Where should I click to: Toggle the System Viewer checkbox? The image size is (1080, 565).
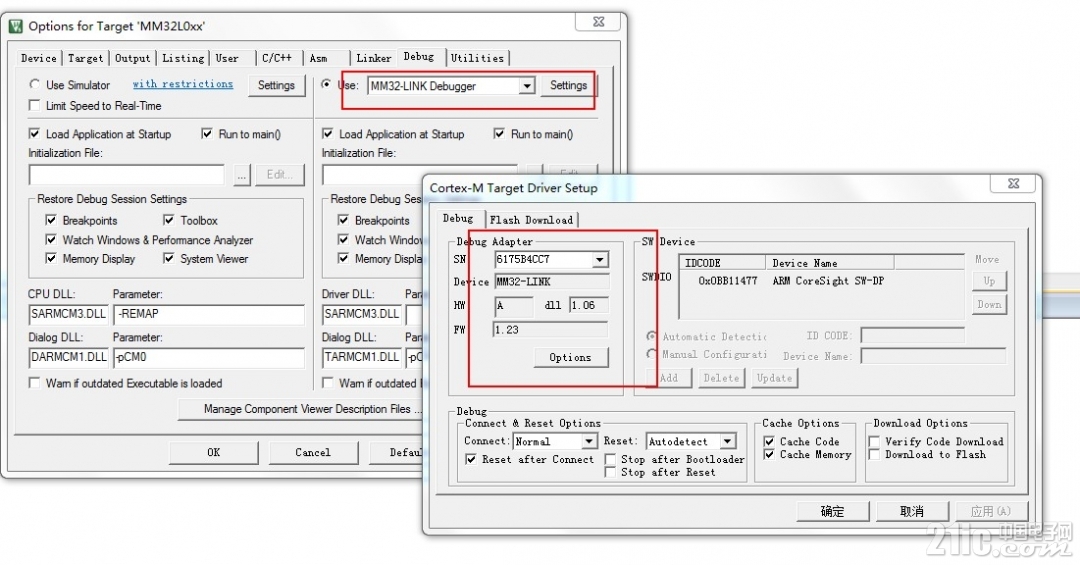tap(169, 258)
